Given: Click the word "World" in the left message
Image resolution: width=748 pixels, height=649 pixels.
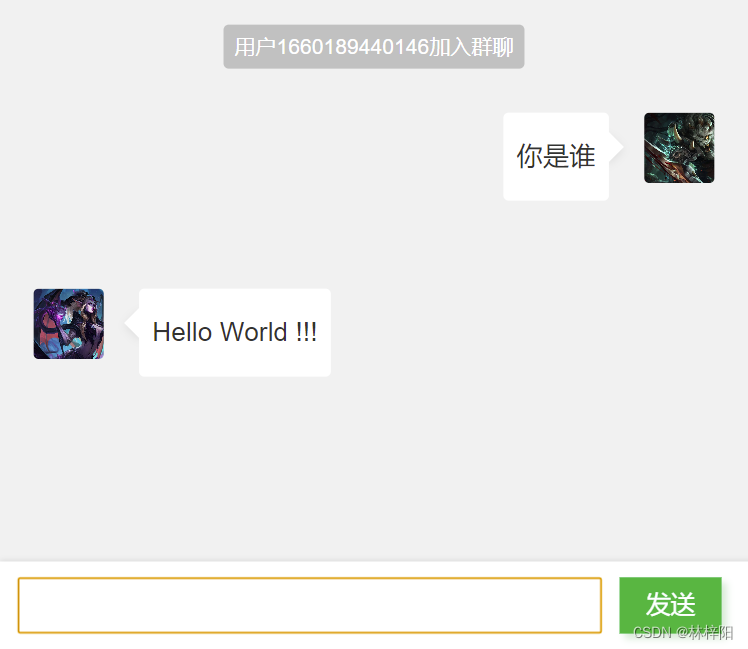Looking at the screenshot, I should click(254, 332).
